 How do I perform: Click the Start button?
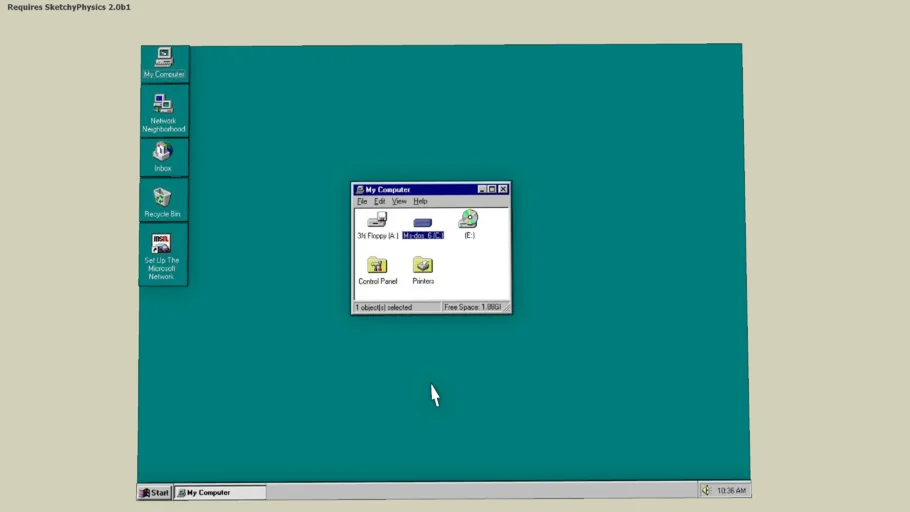[154, 492]
